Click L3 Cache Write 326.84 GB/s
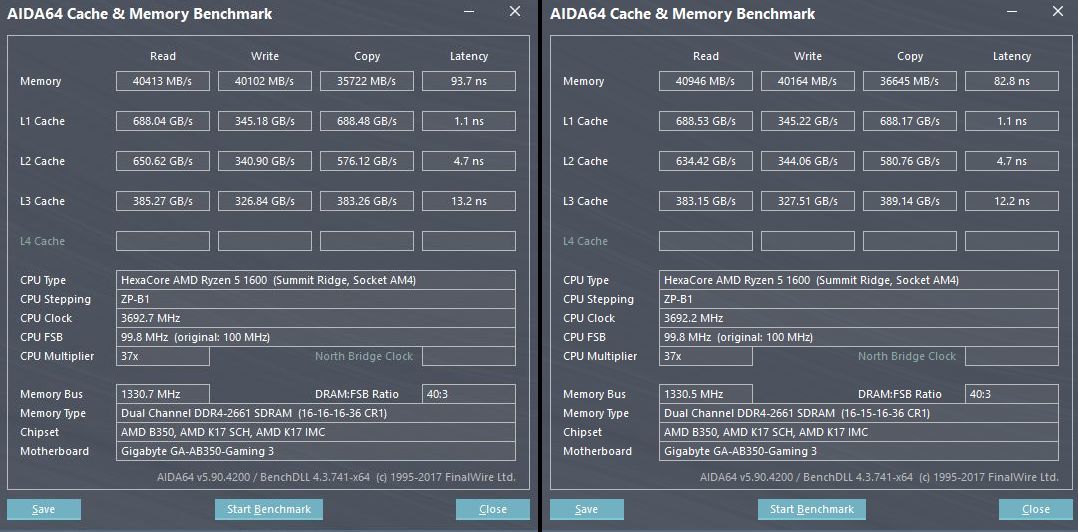The image size is (1078, 532). [265, 201]
